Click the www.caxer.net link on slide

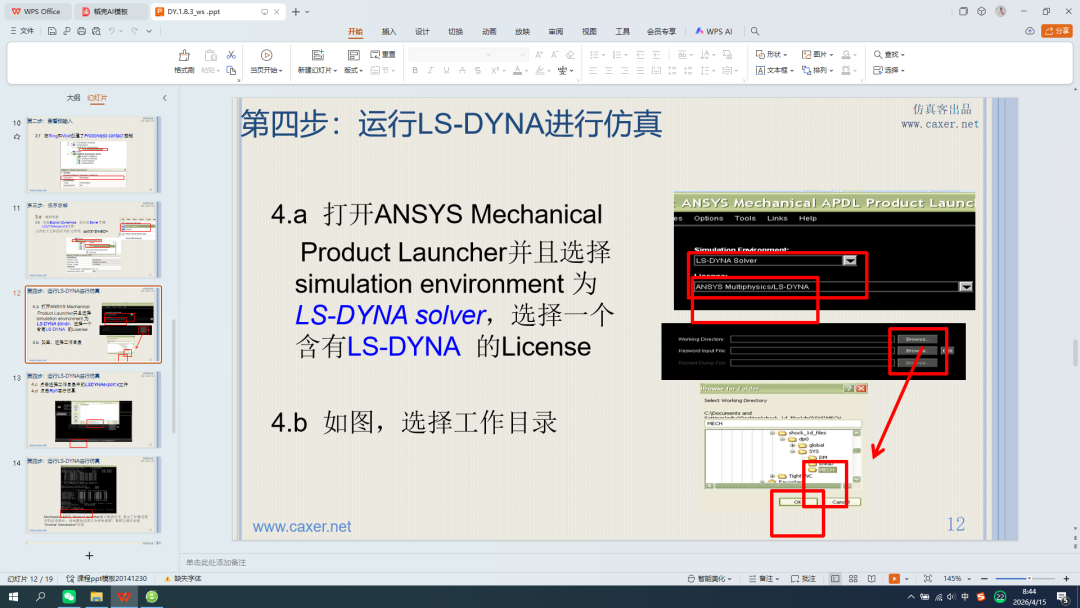[x=302, y=527]
